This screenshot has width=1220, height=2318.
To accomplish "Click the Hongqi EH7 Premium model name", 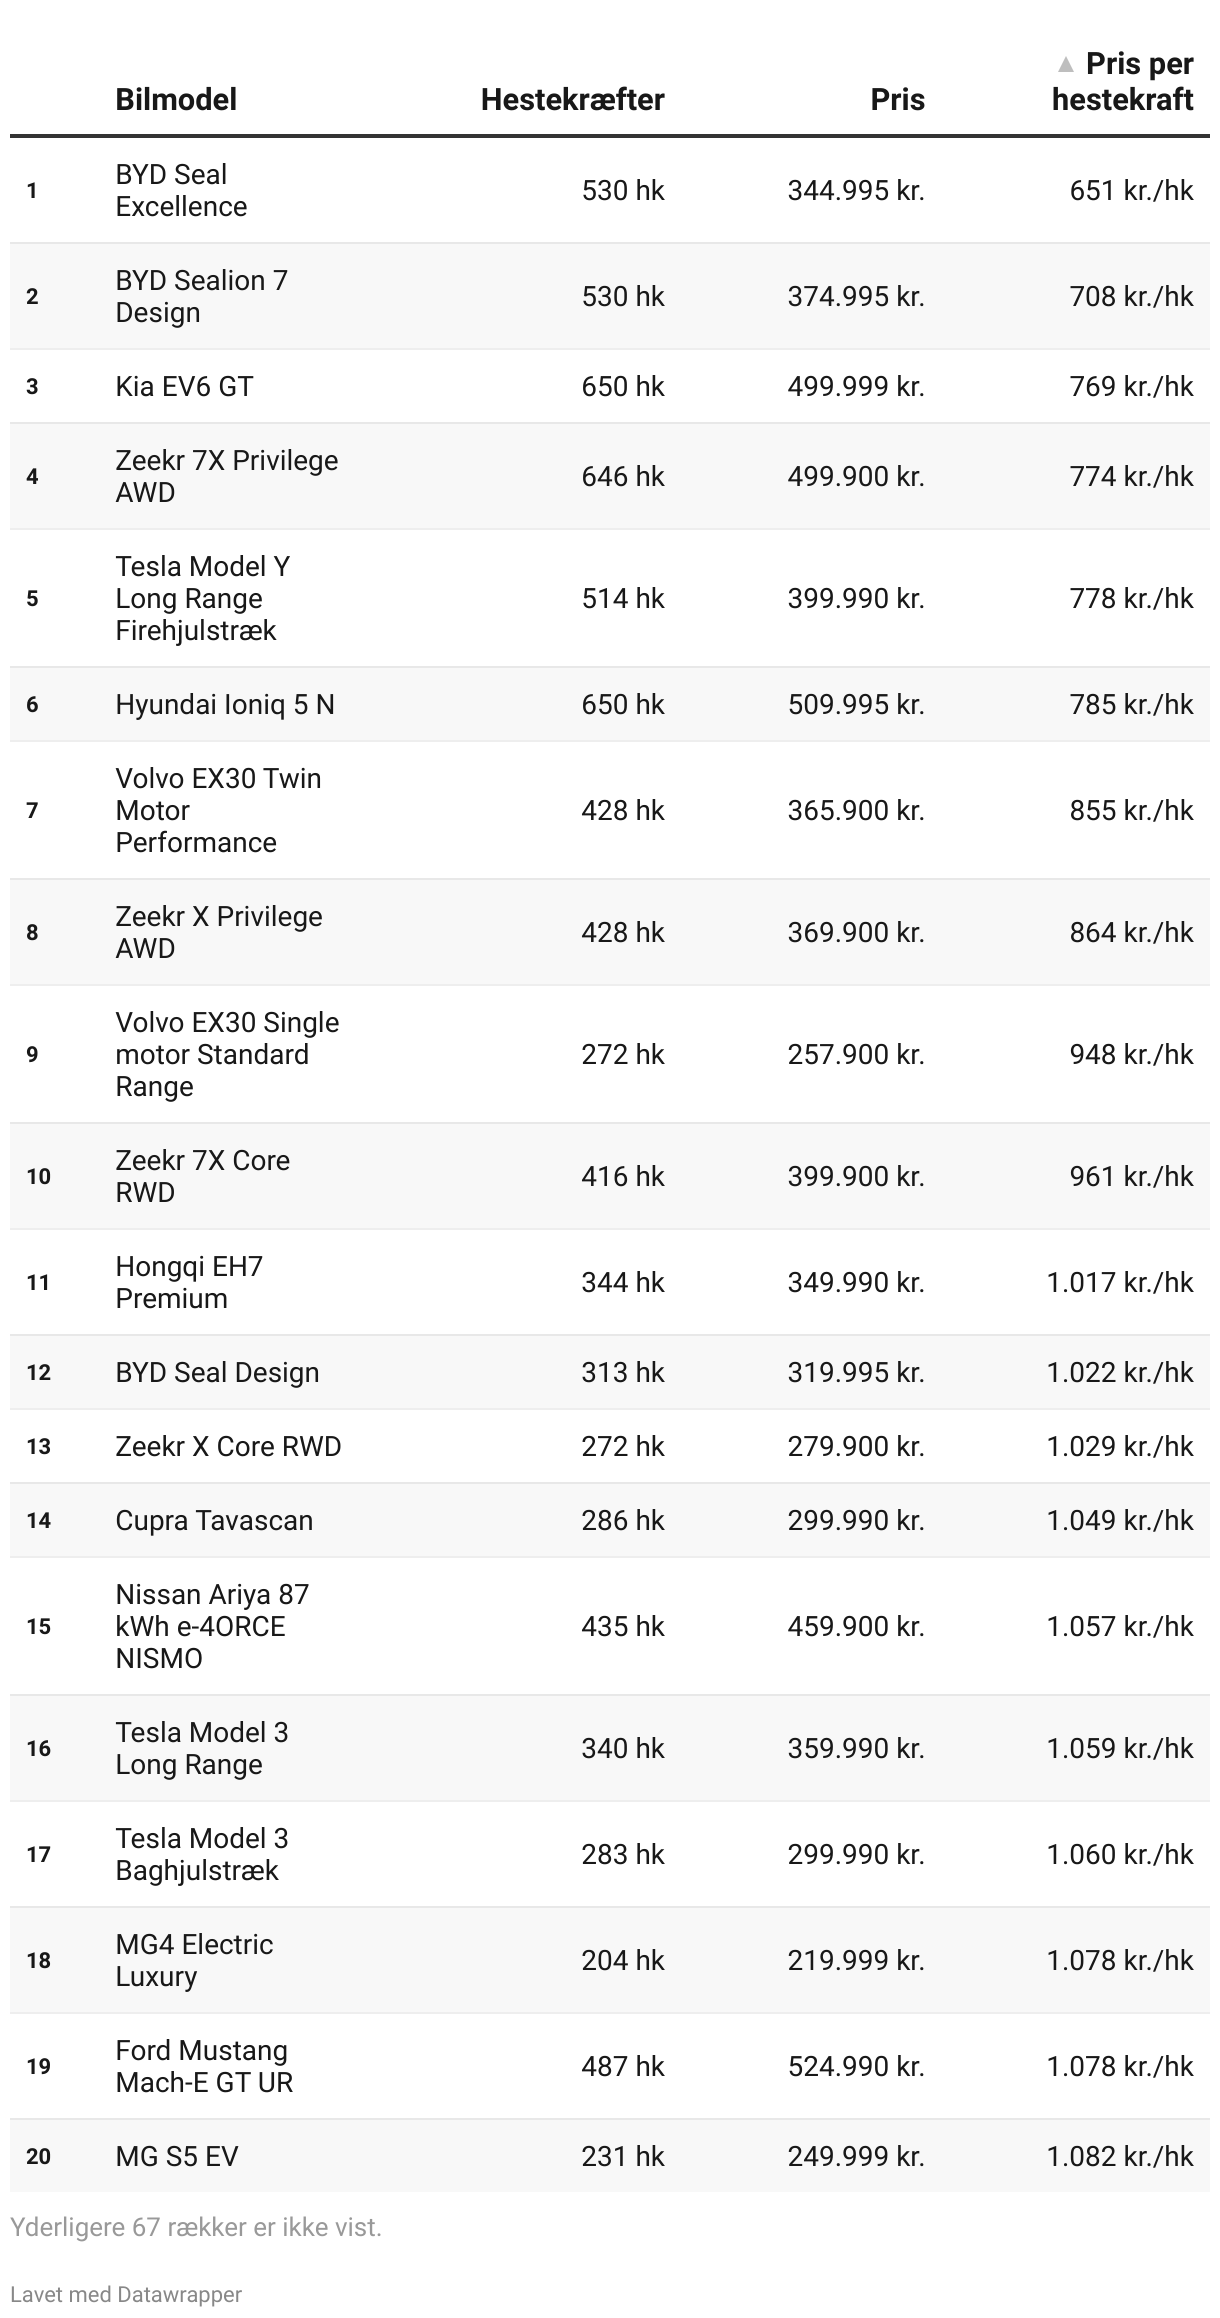I will (x=189, y=1282).
